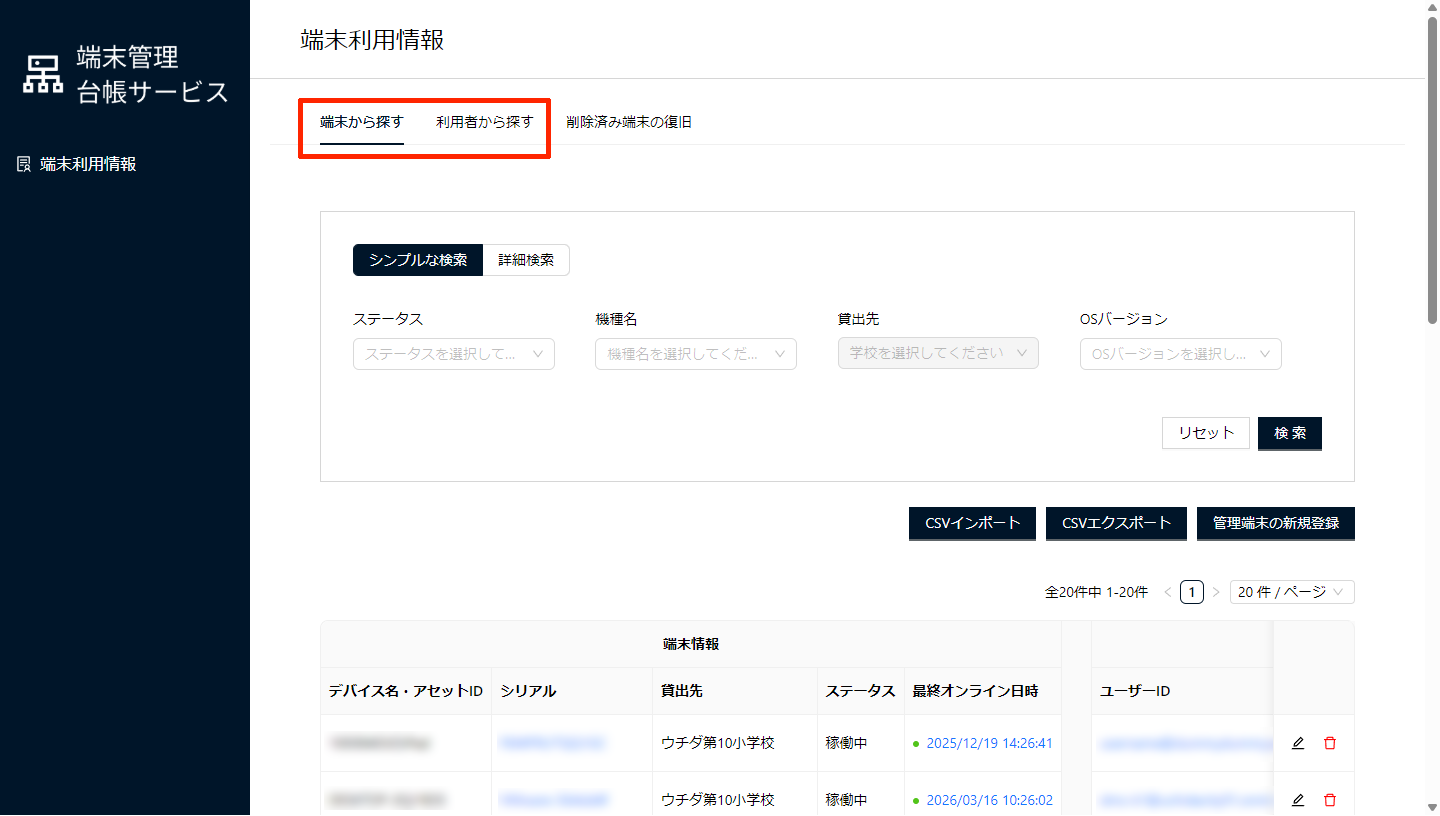Click the edit pencil icon in second row
1440x816 pixels.
click(x=1298, y=800)
